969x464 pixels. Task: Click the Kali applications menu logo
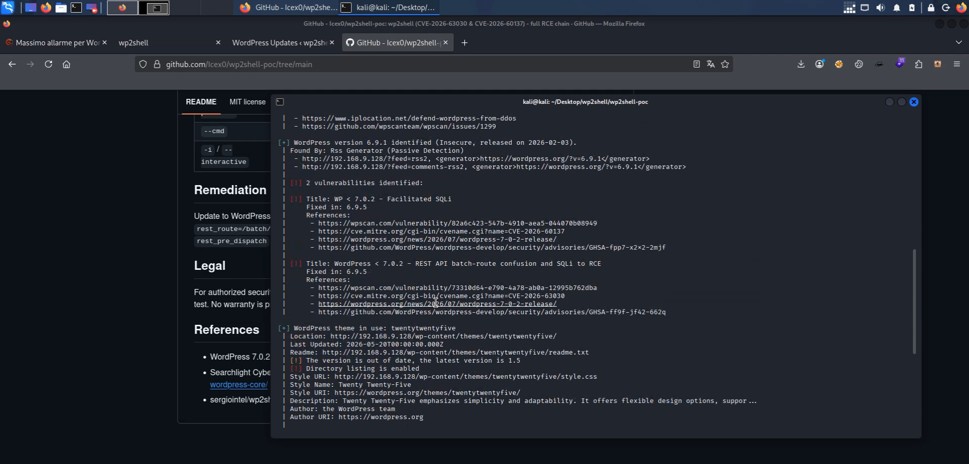pyautogui.click(x=7, y=7)
